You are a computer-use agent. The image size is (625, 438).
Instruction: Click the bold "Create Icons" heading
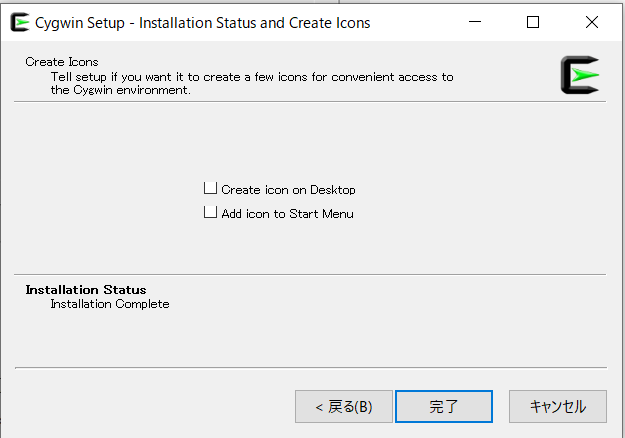(x=62, y=62)
